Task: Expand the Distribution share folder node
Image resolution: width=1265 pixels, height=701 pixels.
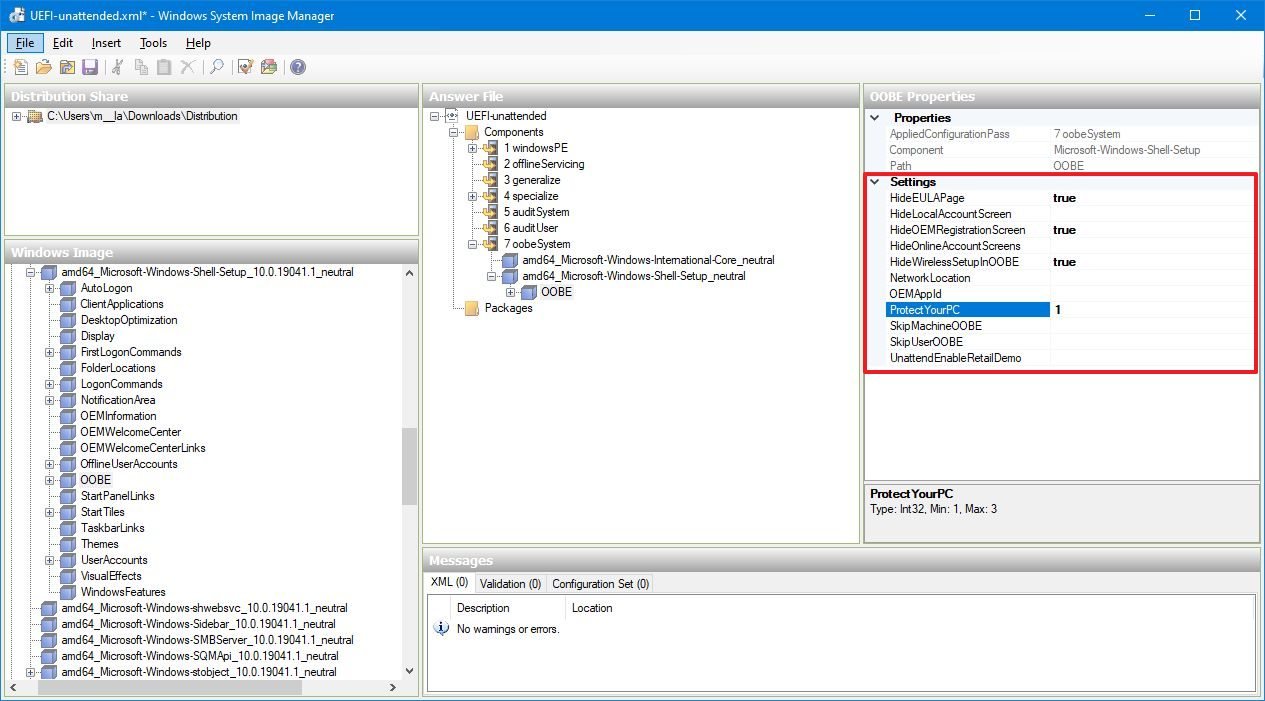Action: pos(17,116)
